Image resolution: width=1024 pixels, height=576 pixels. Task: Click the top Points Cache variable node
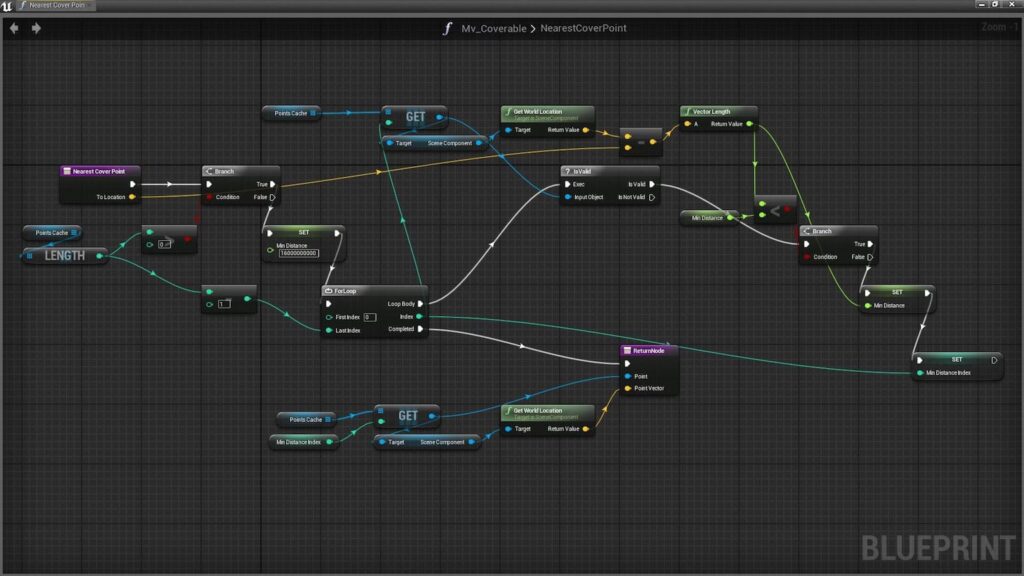pos(291,113)
